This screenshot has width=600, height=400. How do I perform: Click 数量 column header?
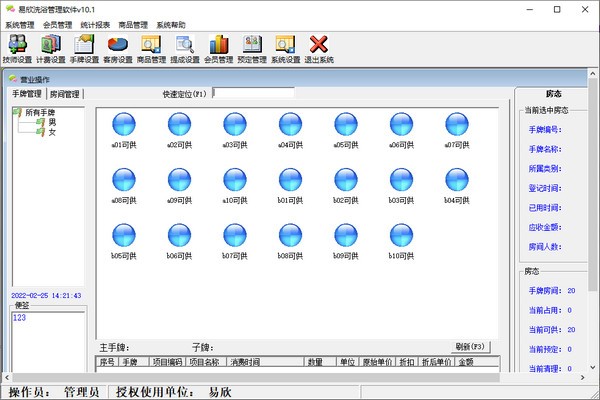coord(320,362)
